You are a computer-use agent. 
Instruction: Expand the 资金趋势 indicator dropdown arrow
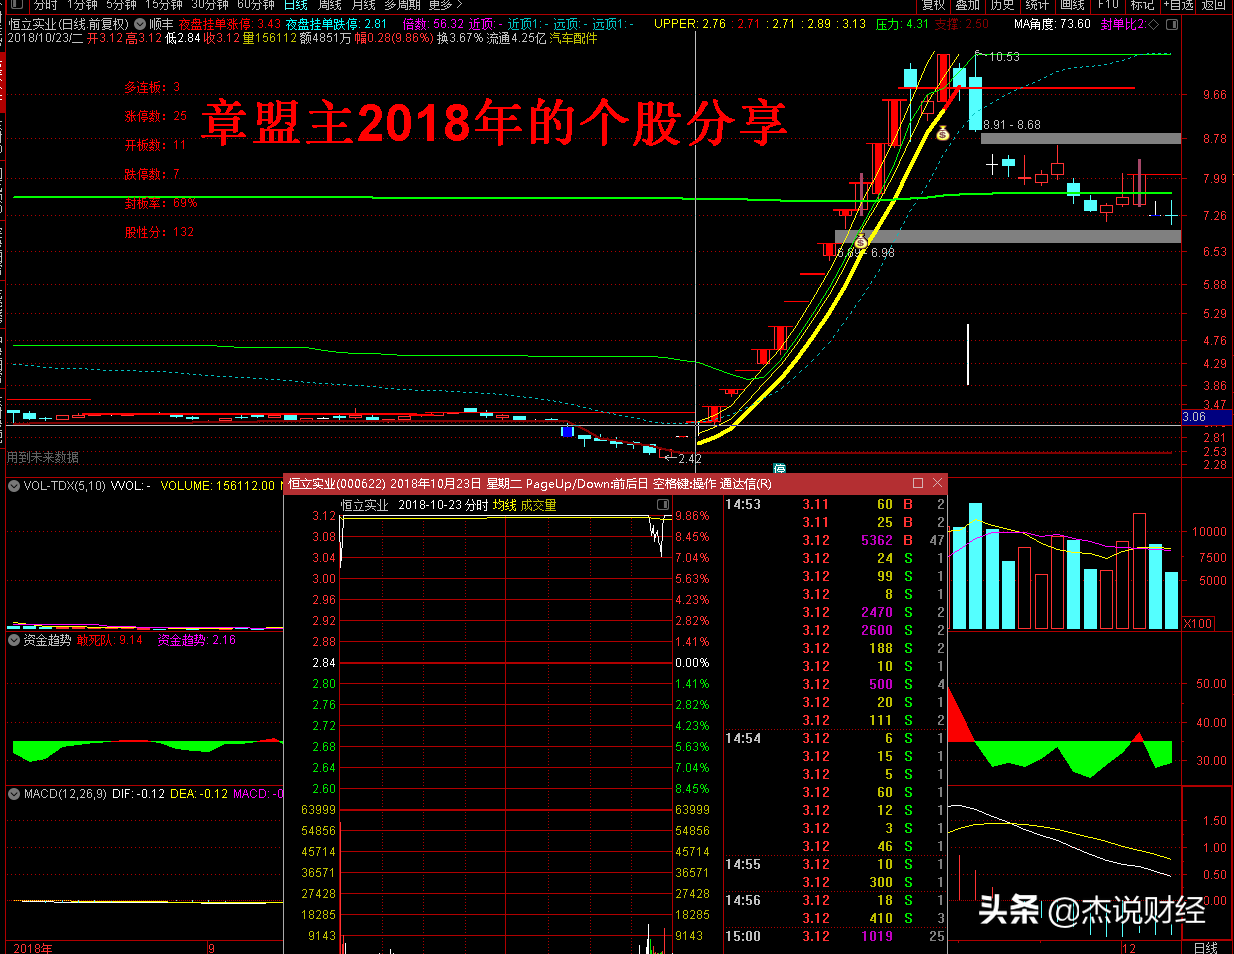tap(14, 640)
